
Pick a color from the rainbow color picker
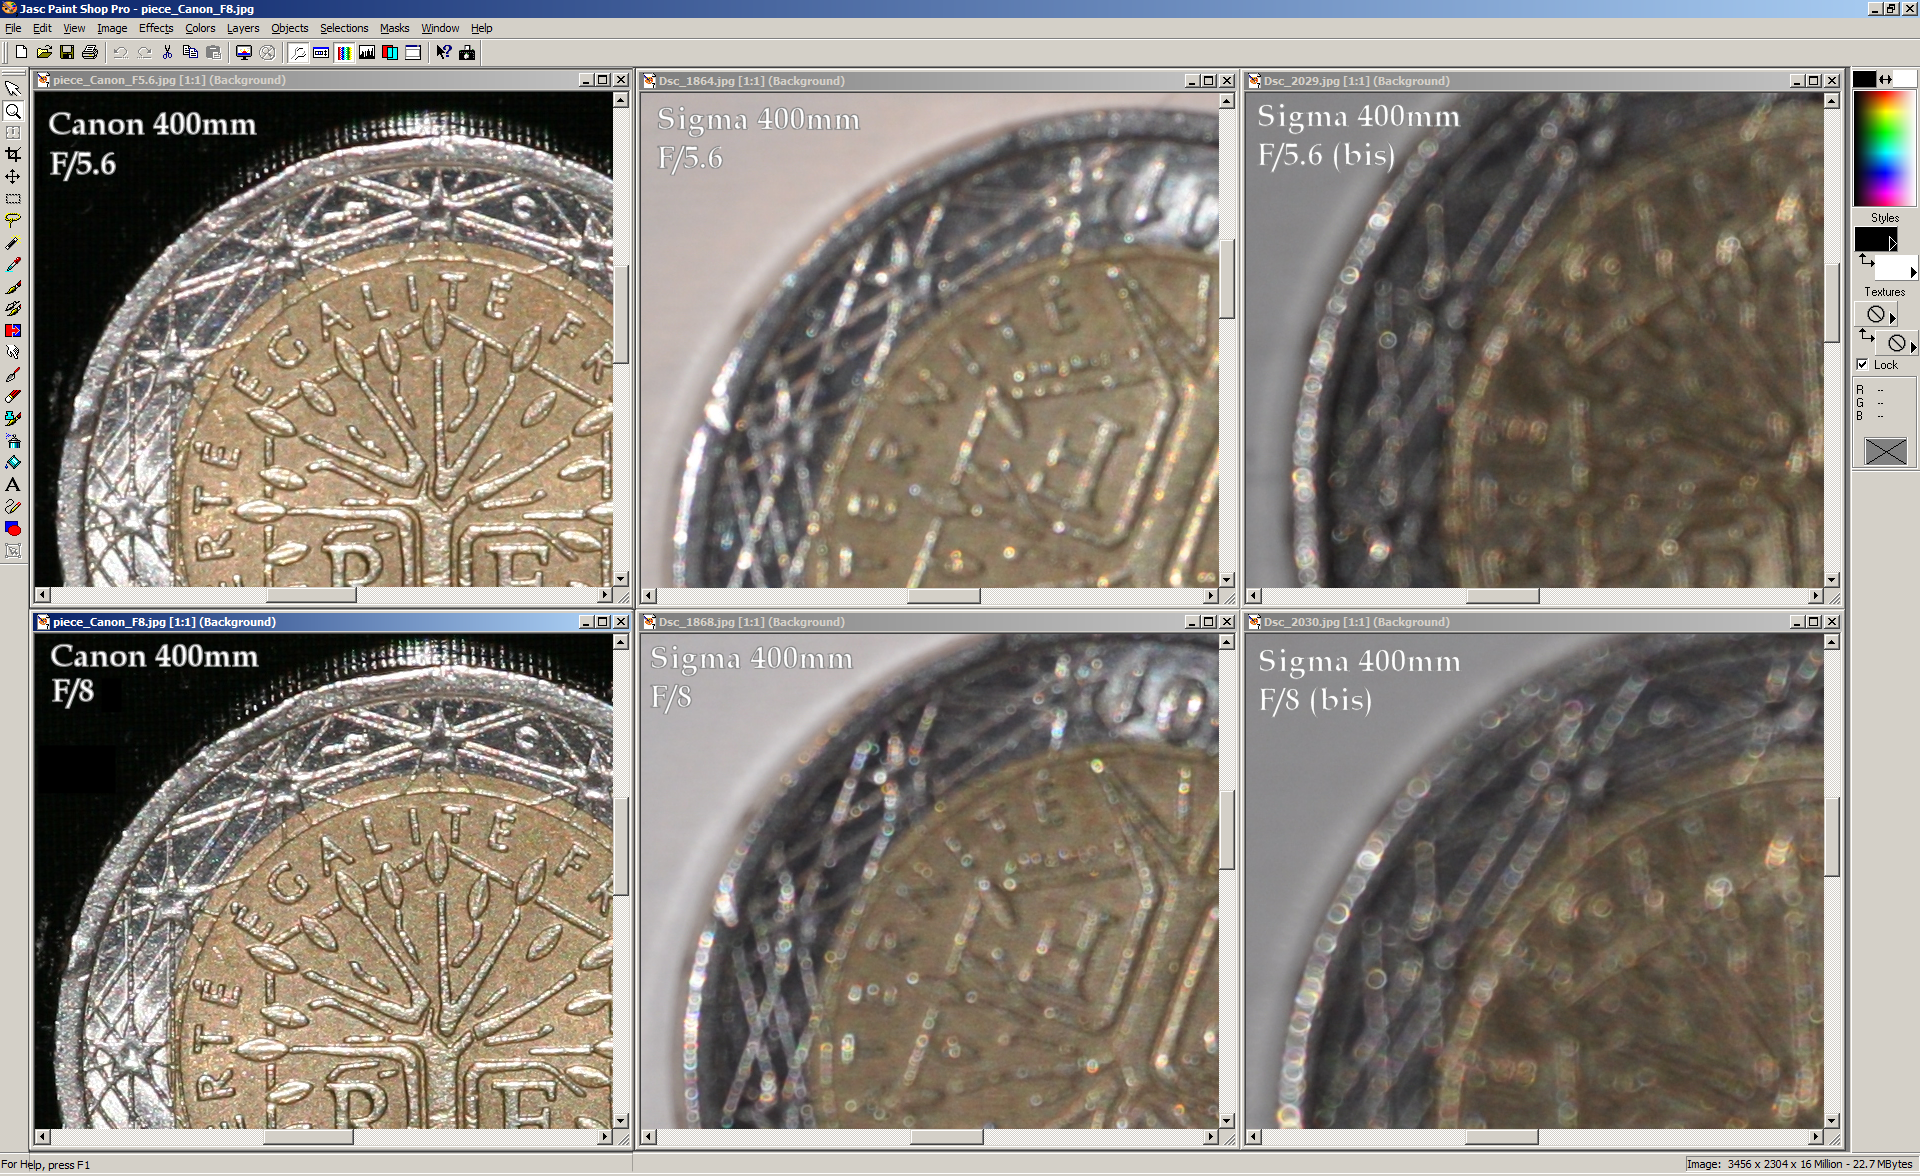tap(1884, 148)
